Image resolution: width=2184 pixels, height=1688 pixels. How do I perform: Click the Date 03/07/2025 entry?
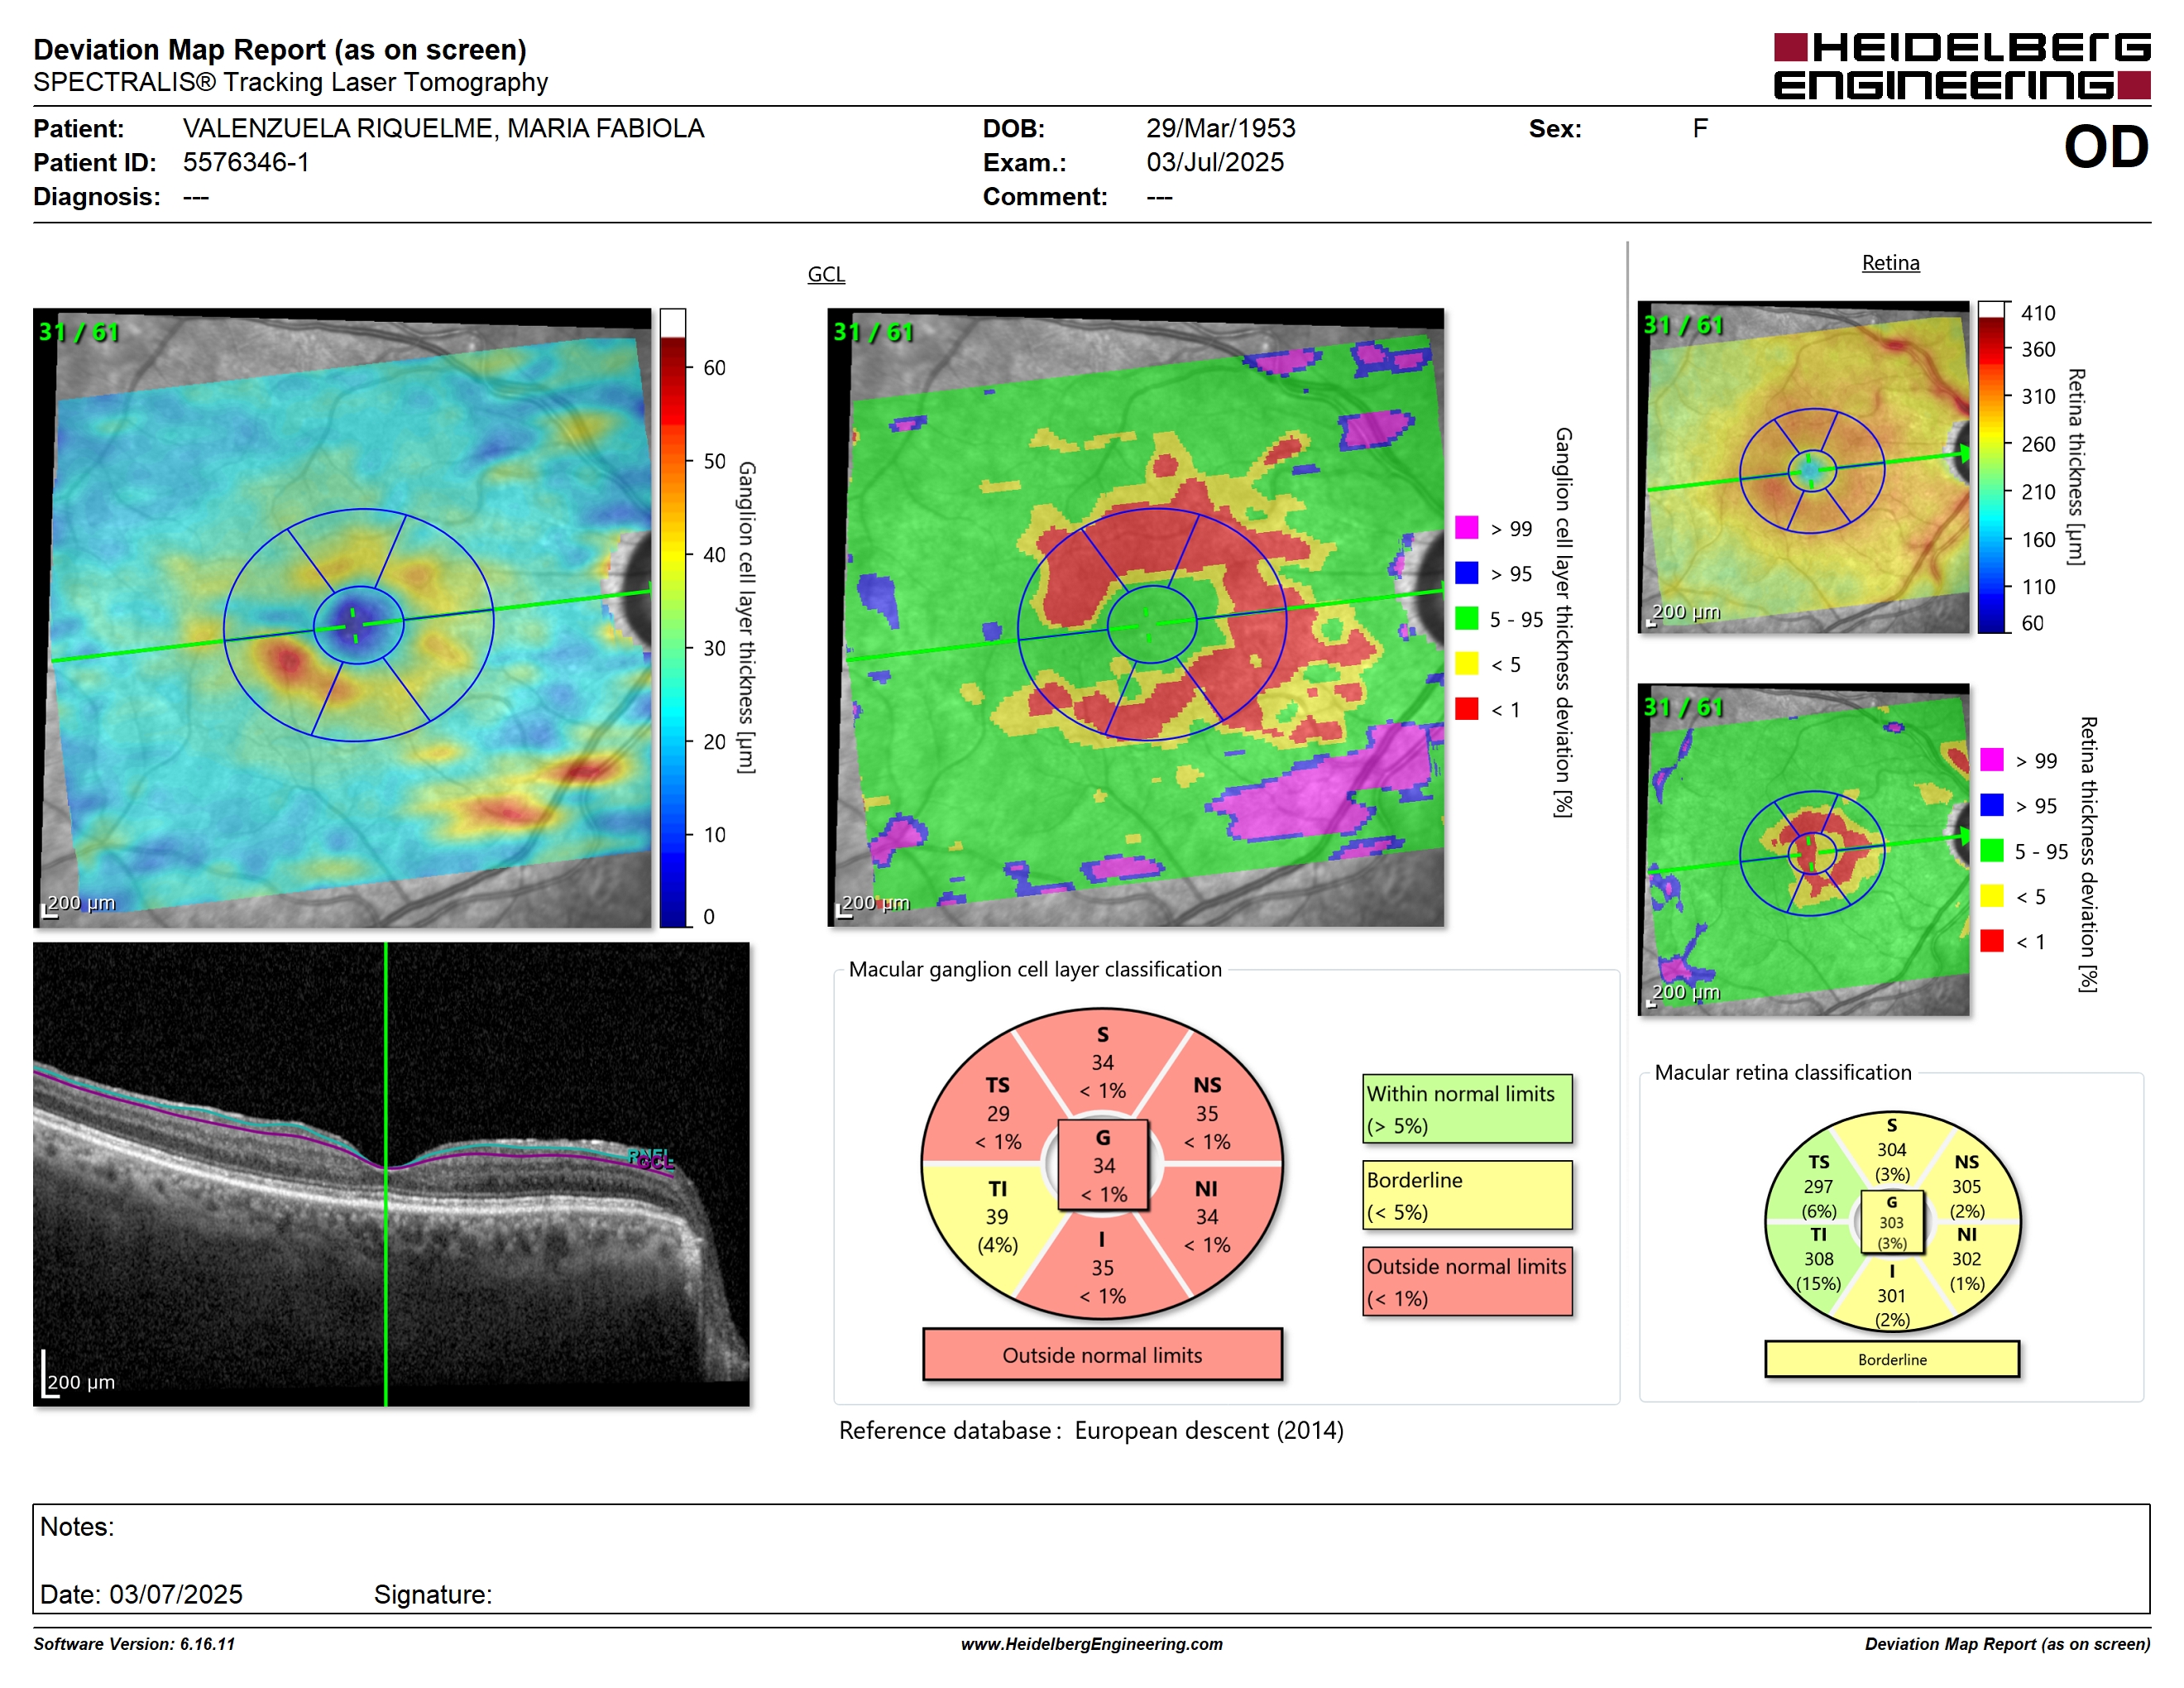coord(141,1594)
